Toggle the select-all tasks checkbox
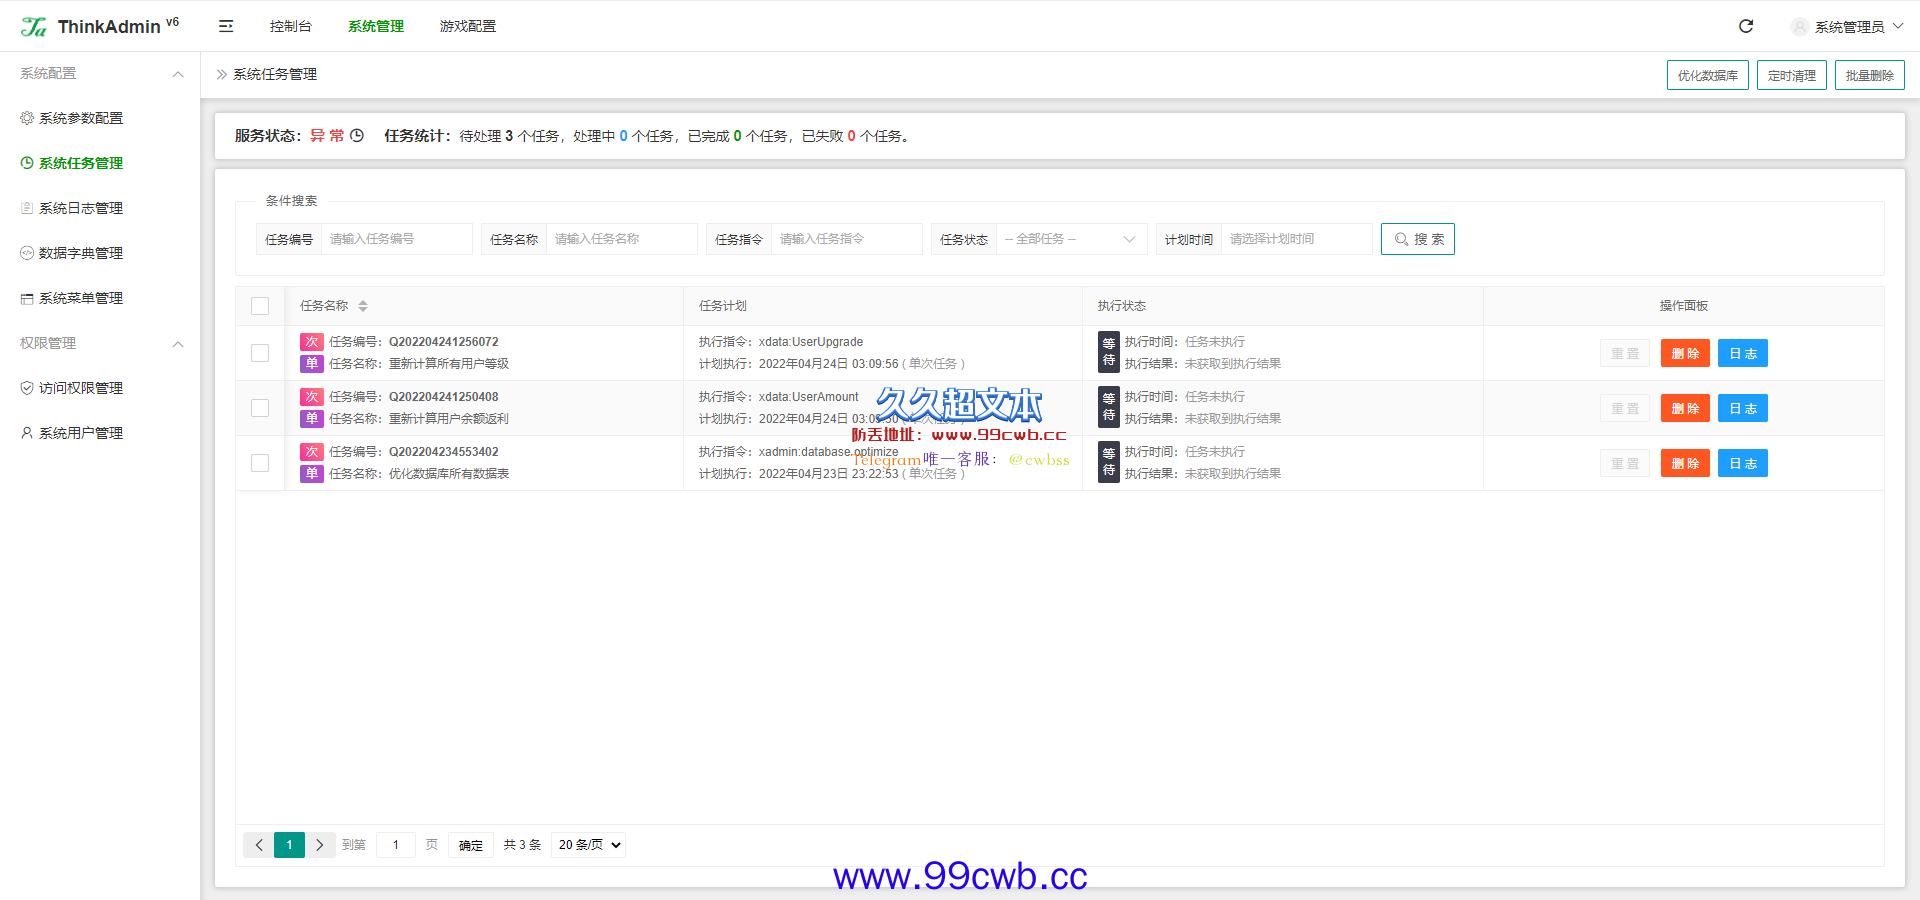Viewport: 1920px width, 900px height. tap(260, 306)
